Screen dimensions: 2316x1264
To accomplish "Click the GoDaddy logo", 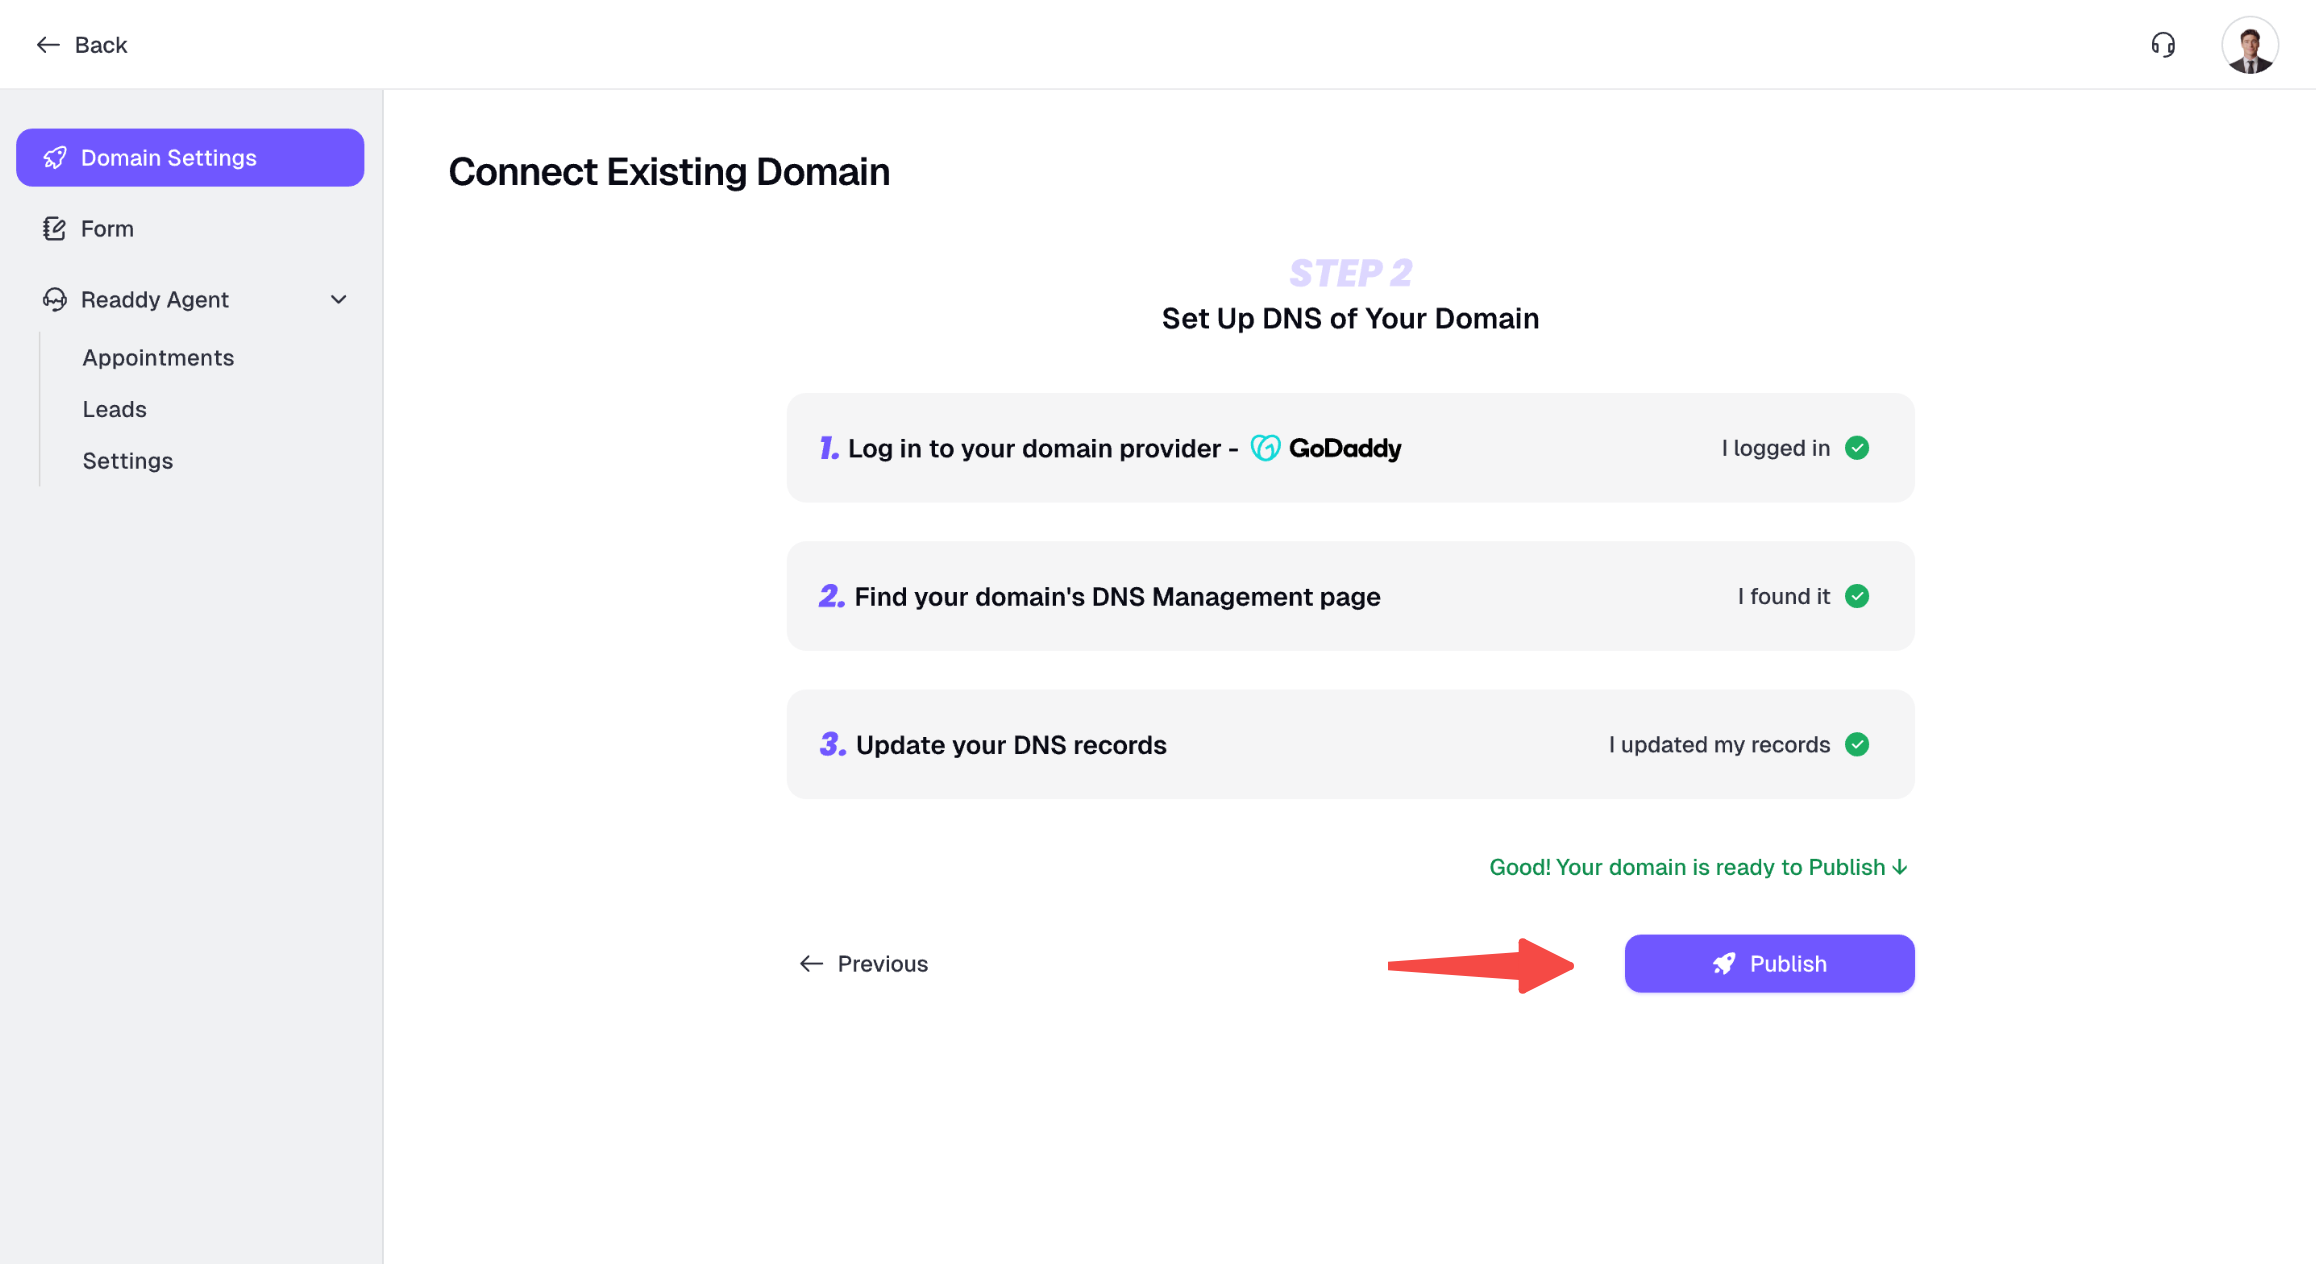I will coord(1326,448).
